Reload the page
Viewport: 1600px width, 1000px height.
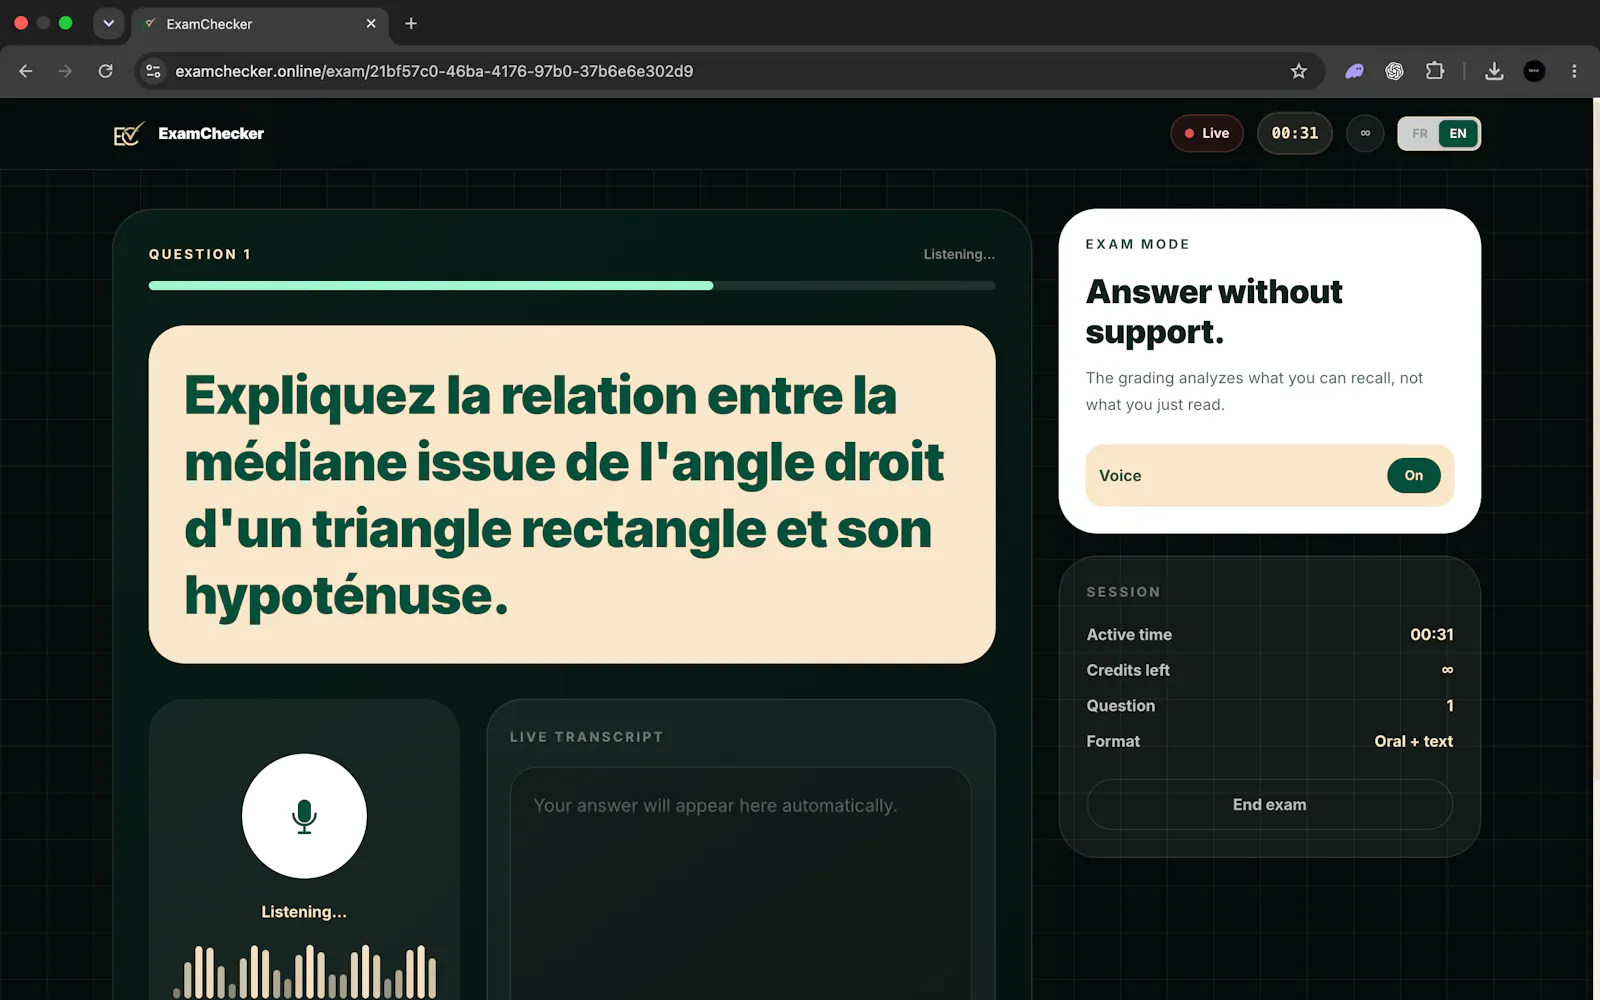click(x=105, y=71)
